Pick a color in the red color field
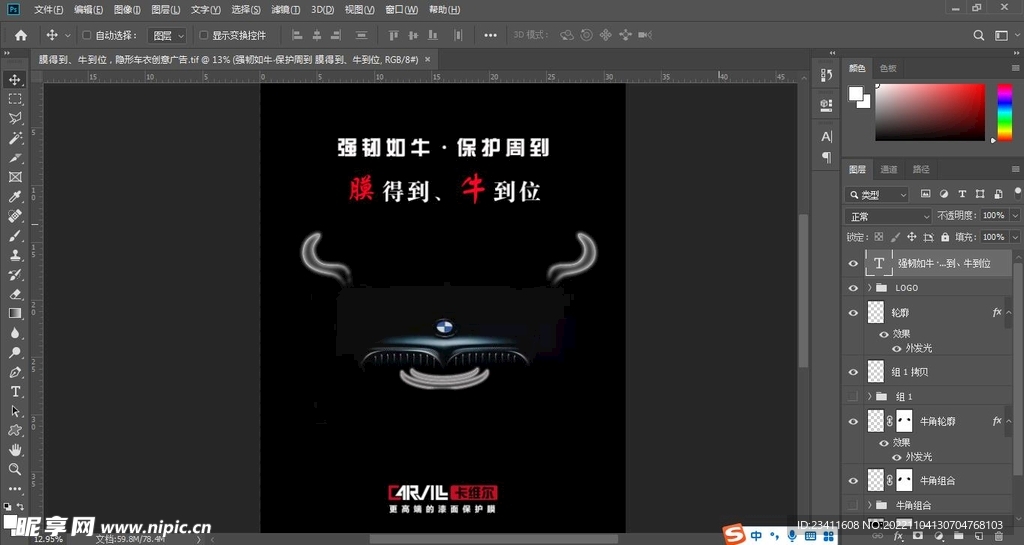Screen dimensions: 1024x545 coord(930,112)
